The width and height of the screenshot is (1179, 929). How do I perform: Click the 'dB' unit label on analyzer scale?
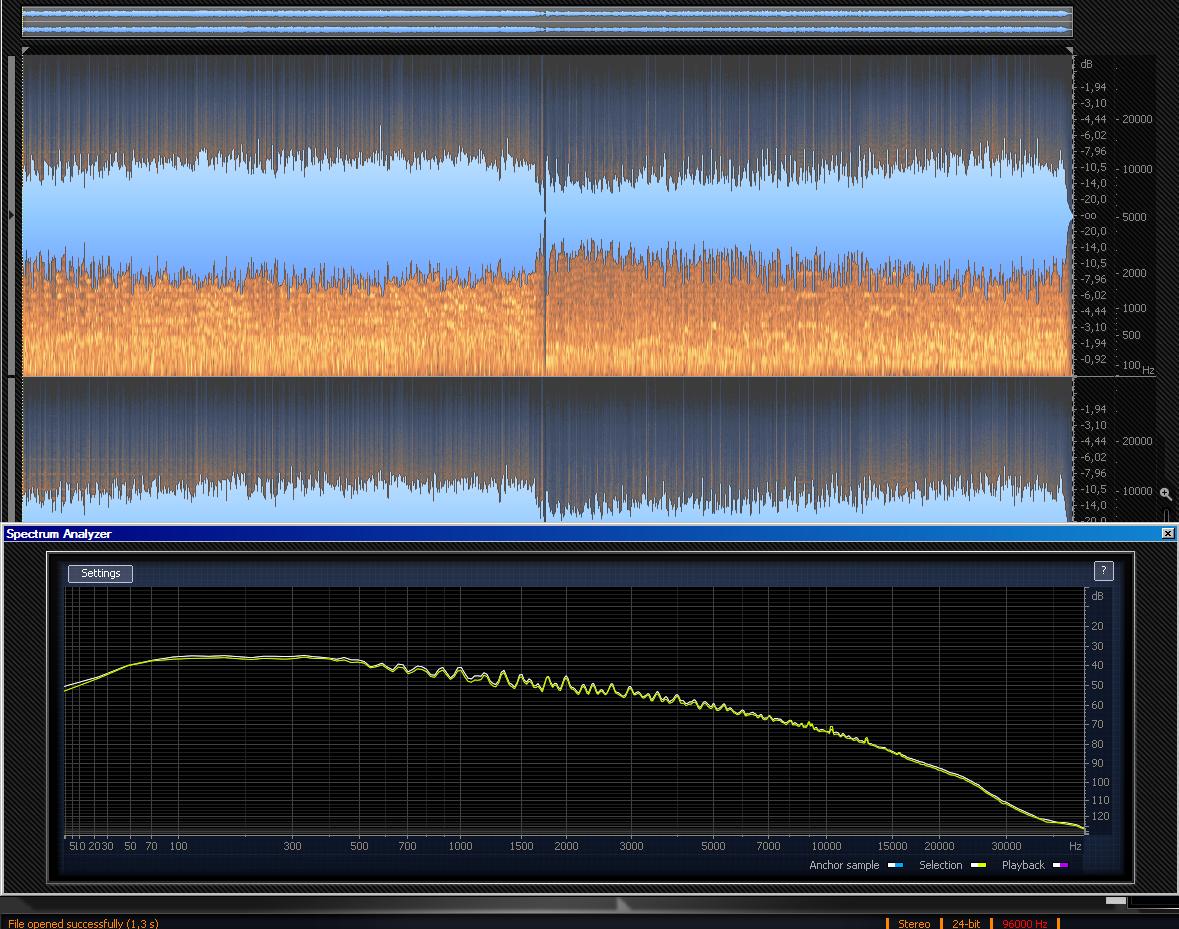(x=1097, y=596)
